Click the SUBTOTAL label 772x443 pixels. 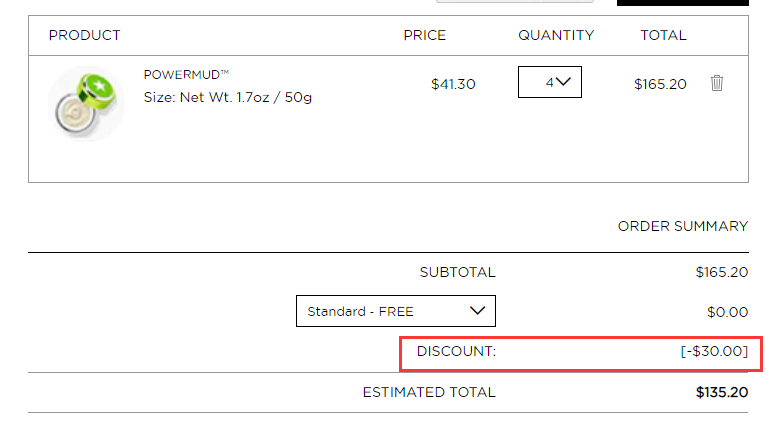[457, 272]
